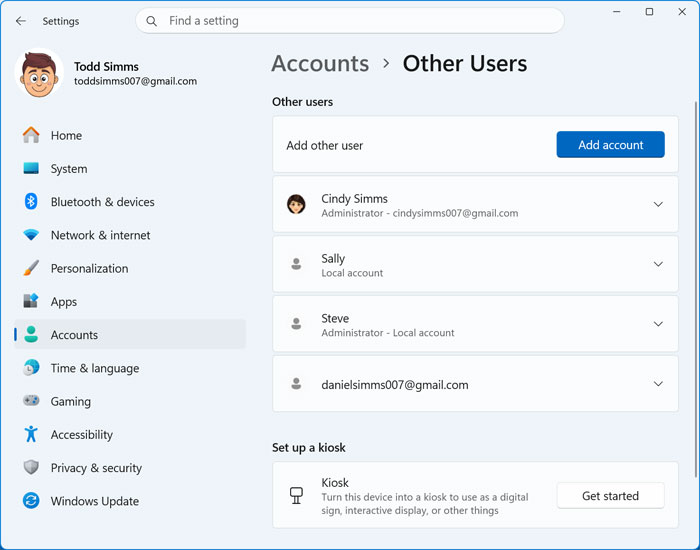Click Add other user label
The width and height of the screenshot is (700, 550).
[x=325, y=146]
